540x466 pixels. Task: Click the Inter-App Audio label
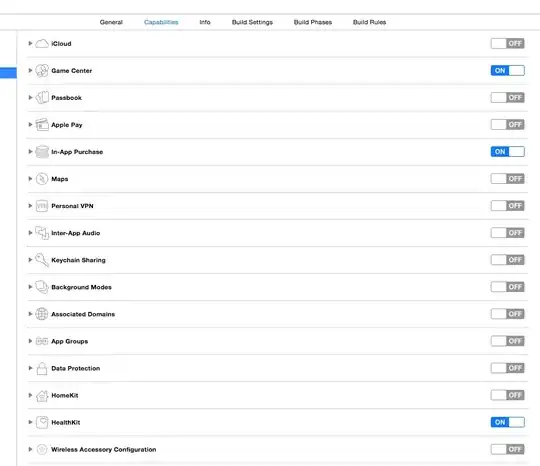pos(75,233)
